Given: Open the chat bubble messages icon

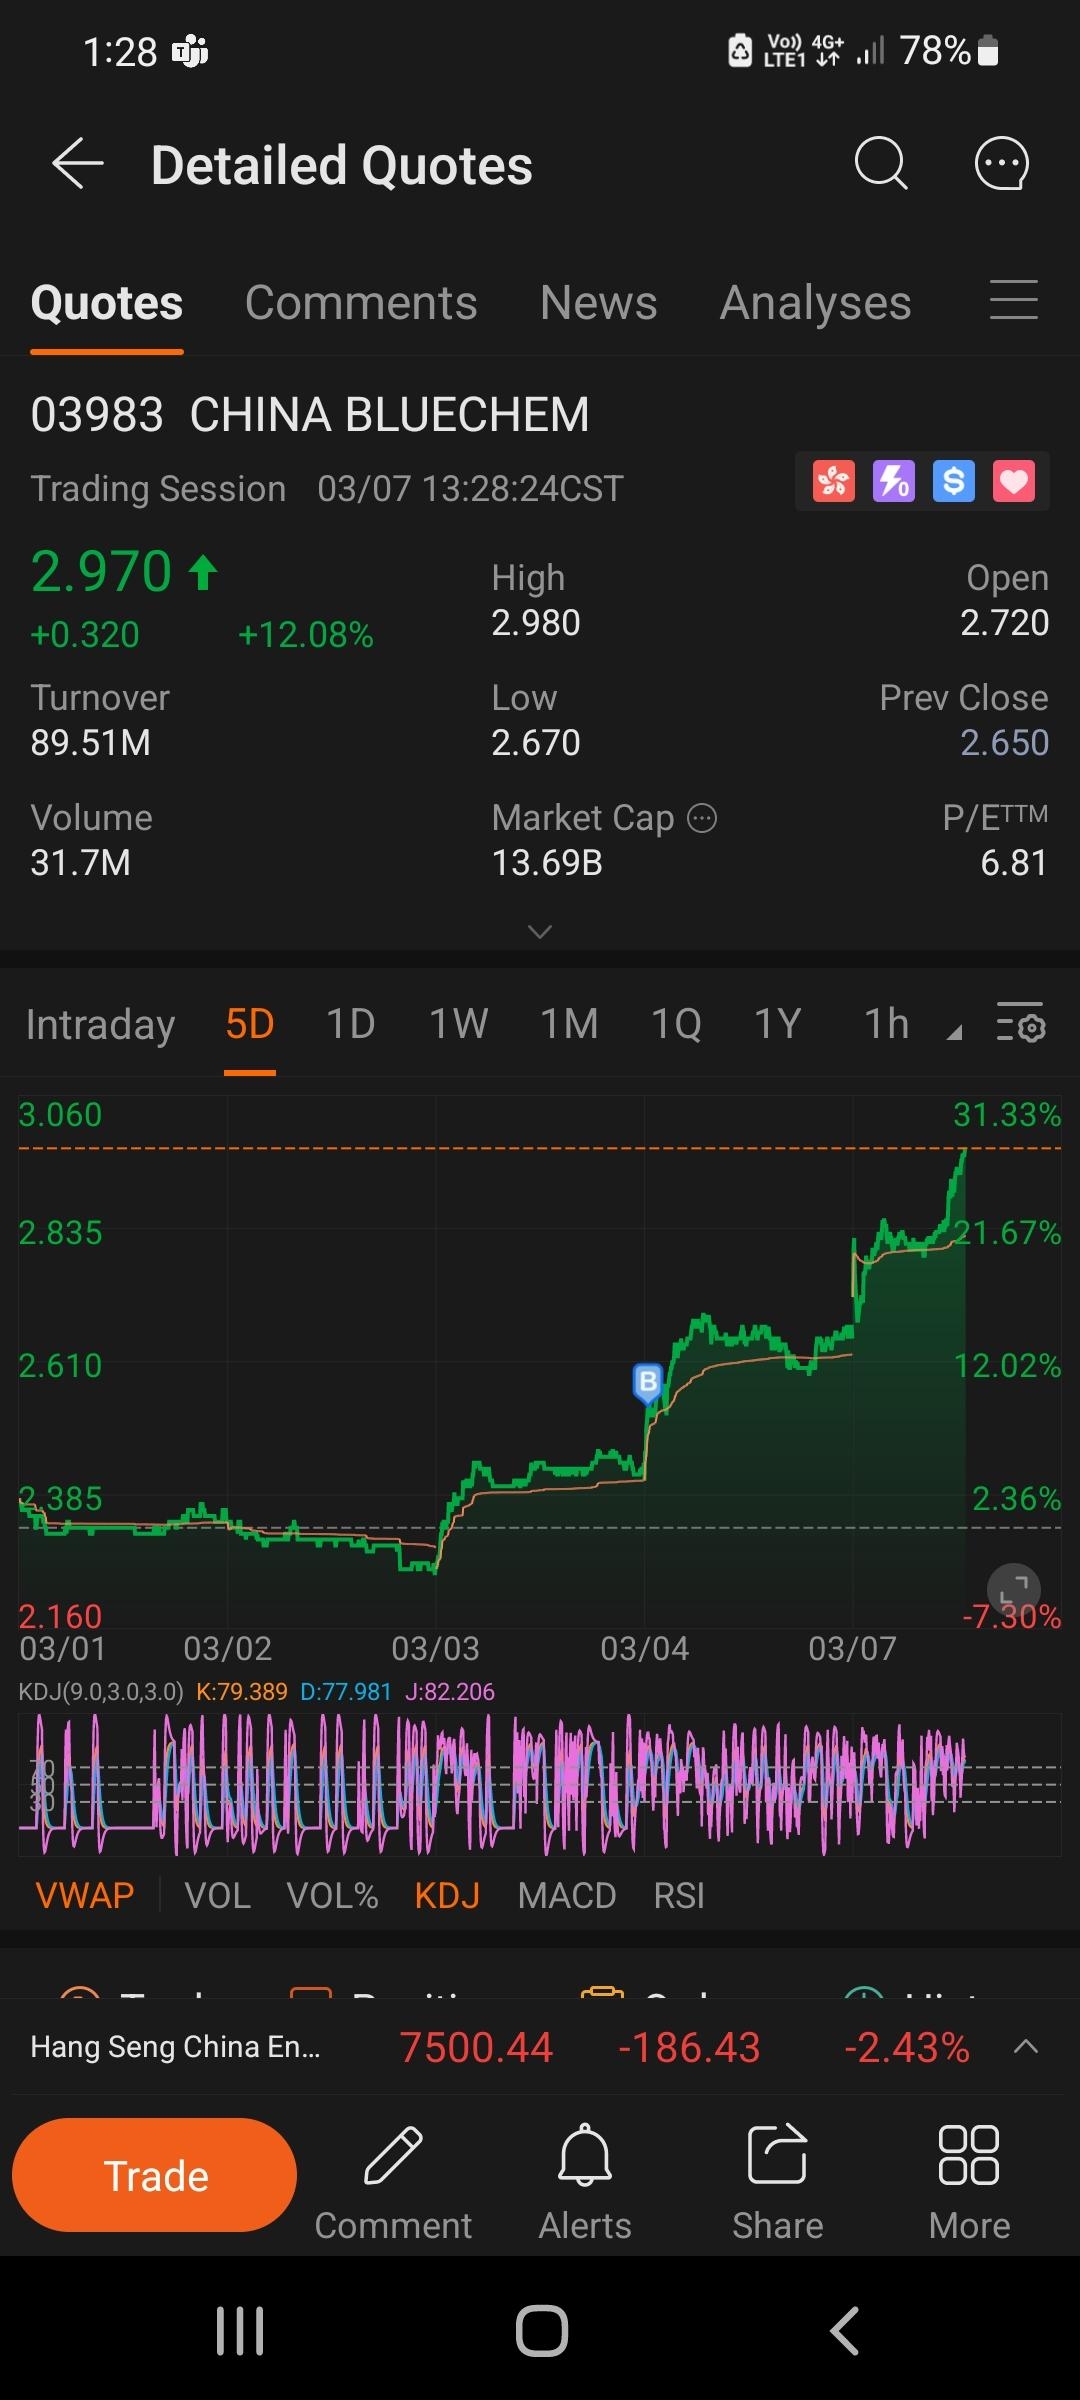Looking at the screenshot, I should click(x=1001, y=164).
